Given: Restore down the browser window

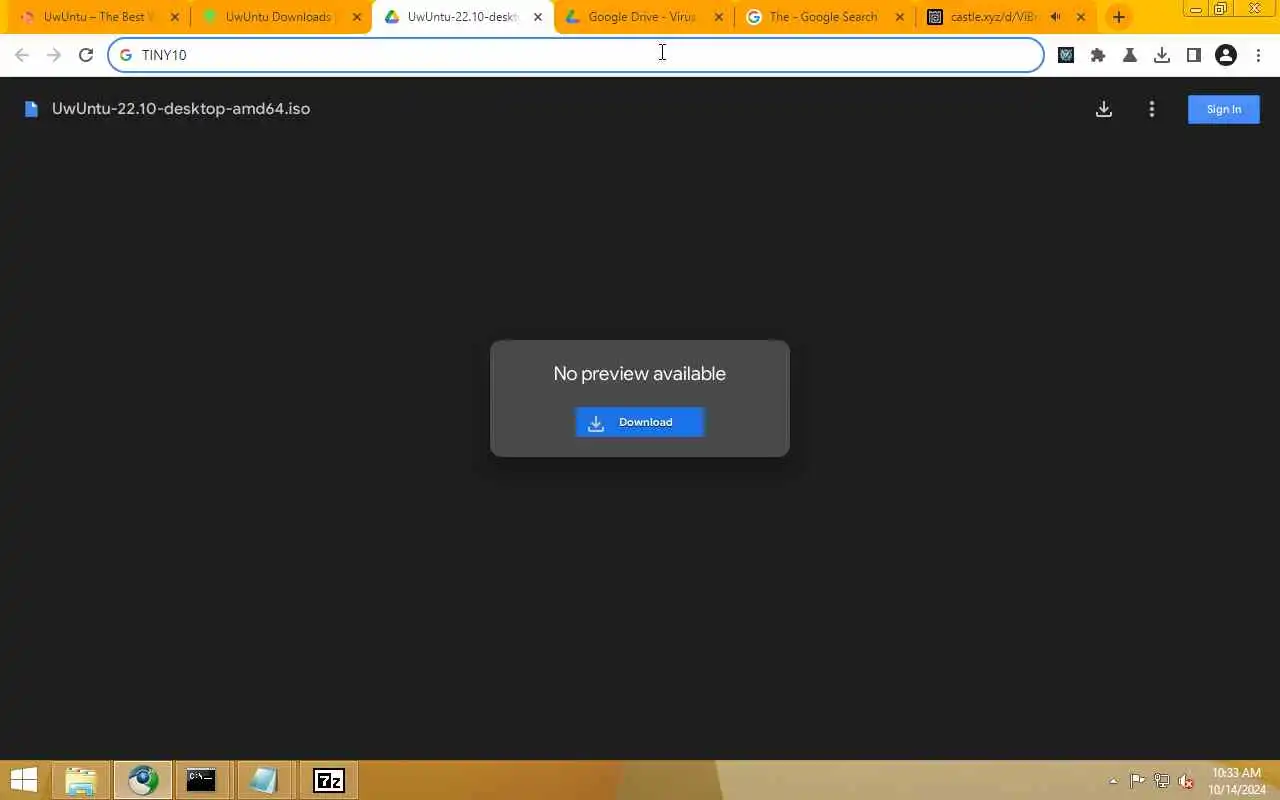Looking at the screenshot, I should pos(1221,9).
